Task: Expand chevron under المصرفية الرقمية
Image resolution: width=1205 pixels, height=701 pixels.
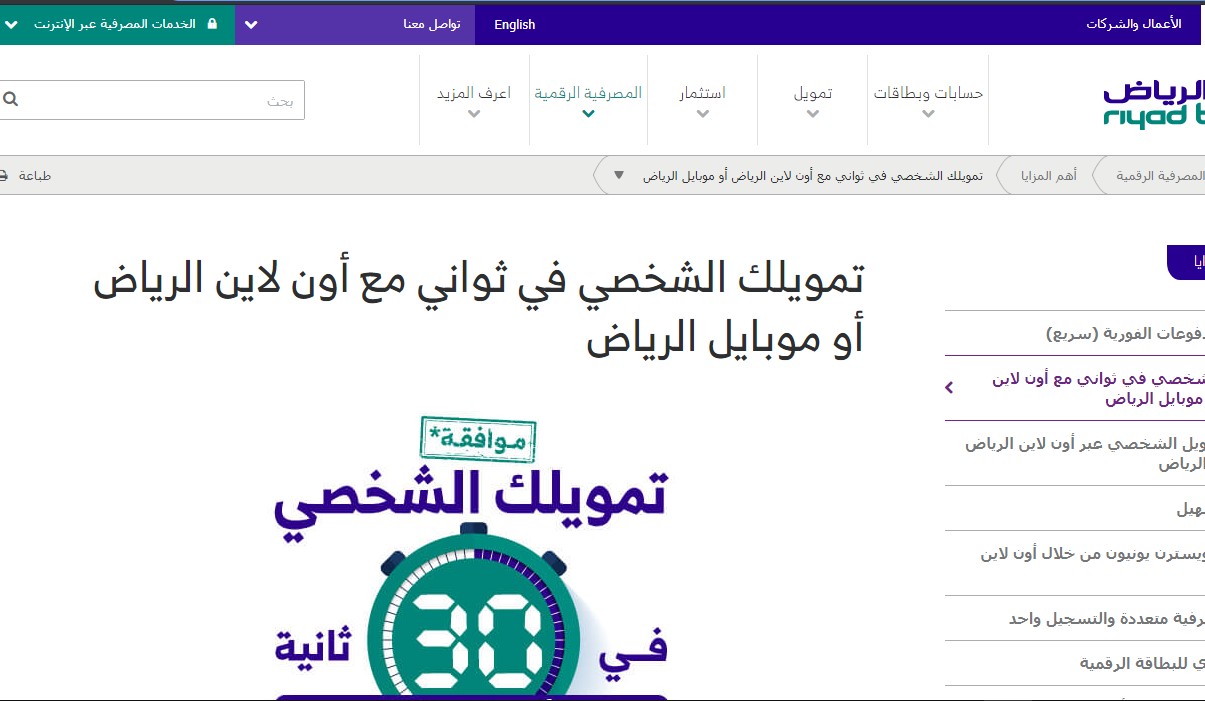Action: click(x=588, y=114)
